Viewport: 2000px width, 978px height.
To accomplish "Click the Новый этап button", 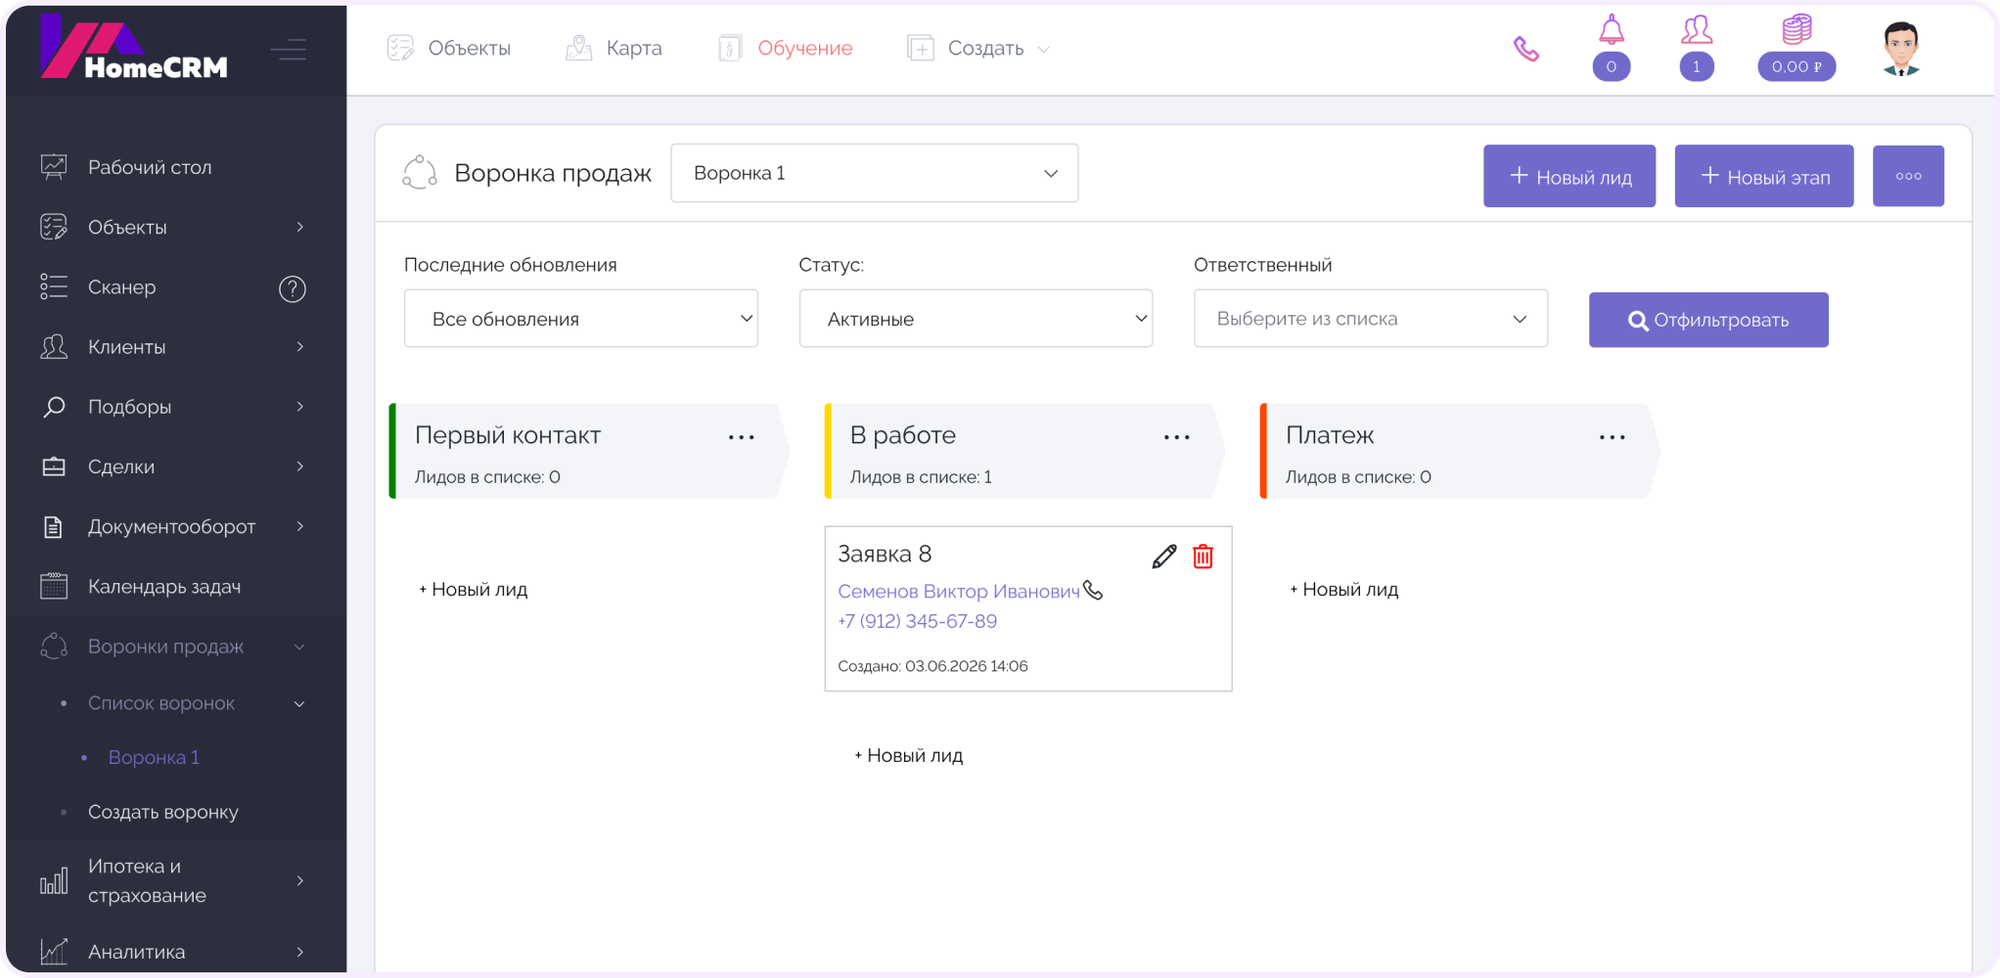I will [1764, 176].
